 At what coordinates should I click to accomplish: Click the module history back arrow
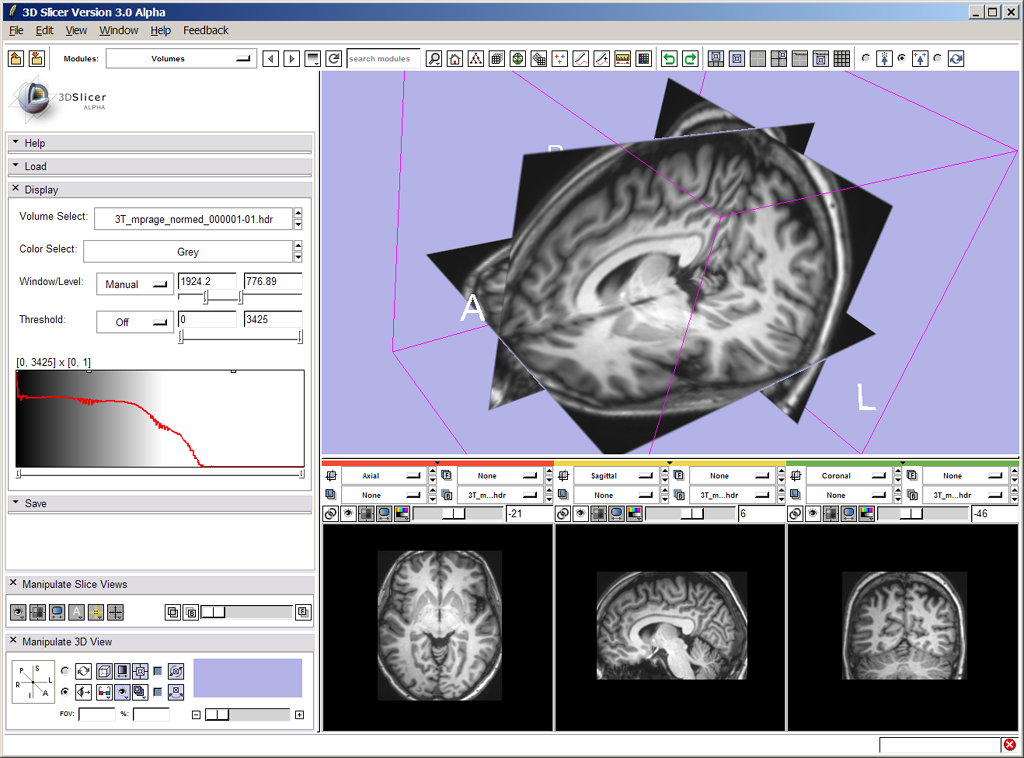[270, 59]
